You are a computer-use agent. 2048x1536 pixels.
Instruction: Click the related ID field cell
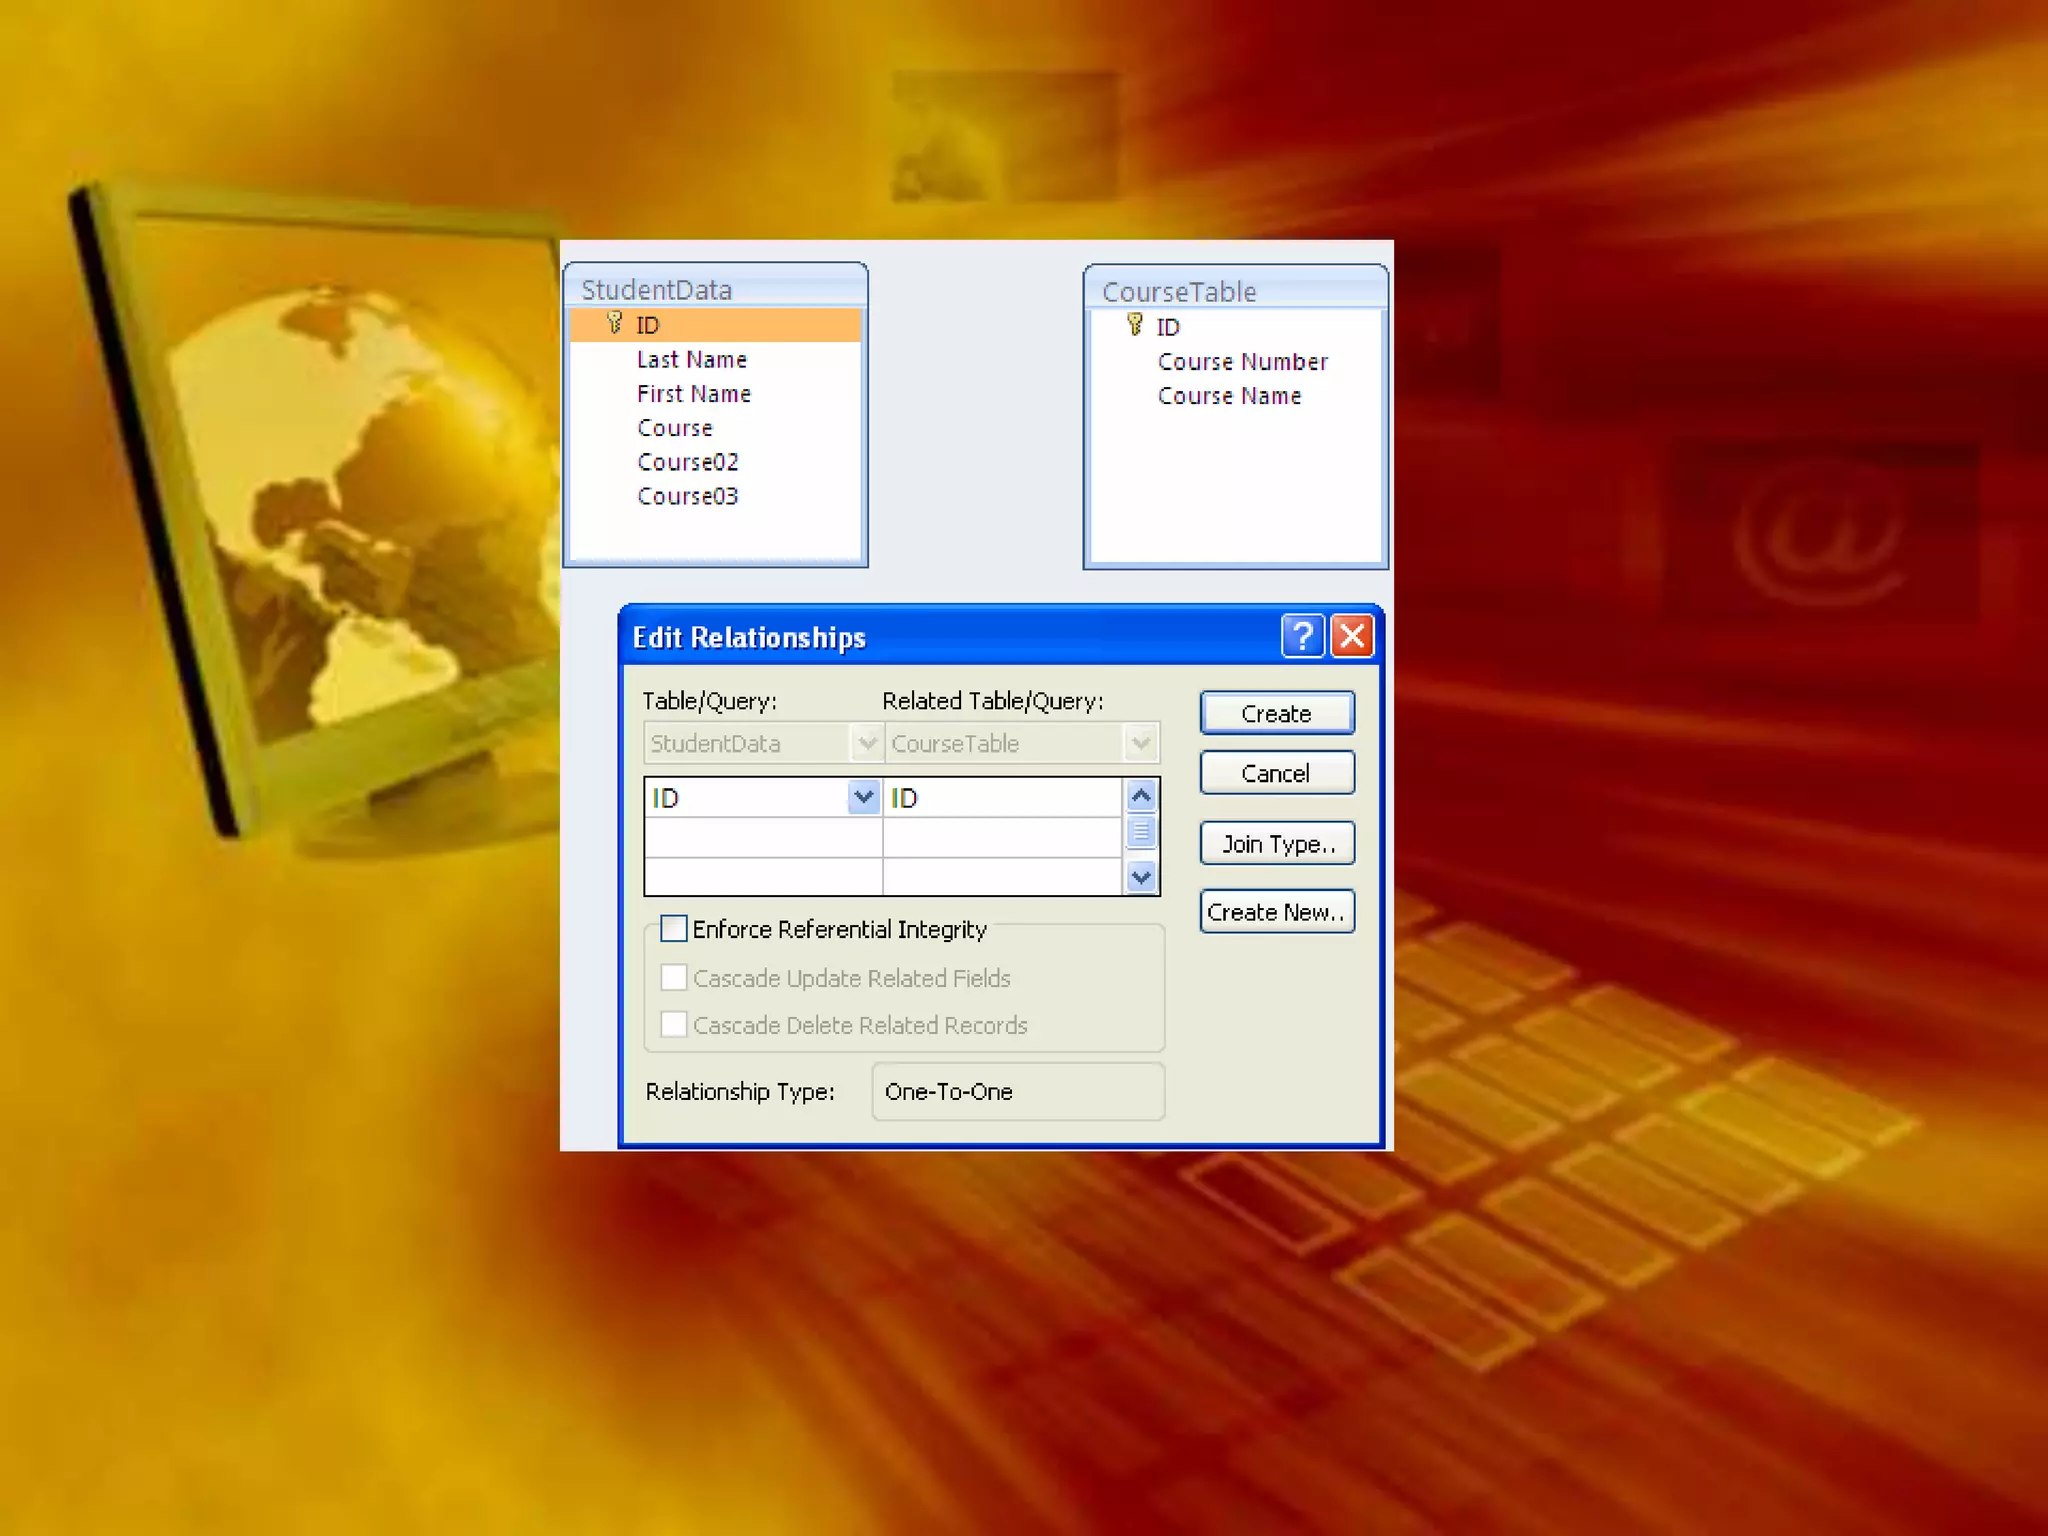[1000, 797]
